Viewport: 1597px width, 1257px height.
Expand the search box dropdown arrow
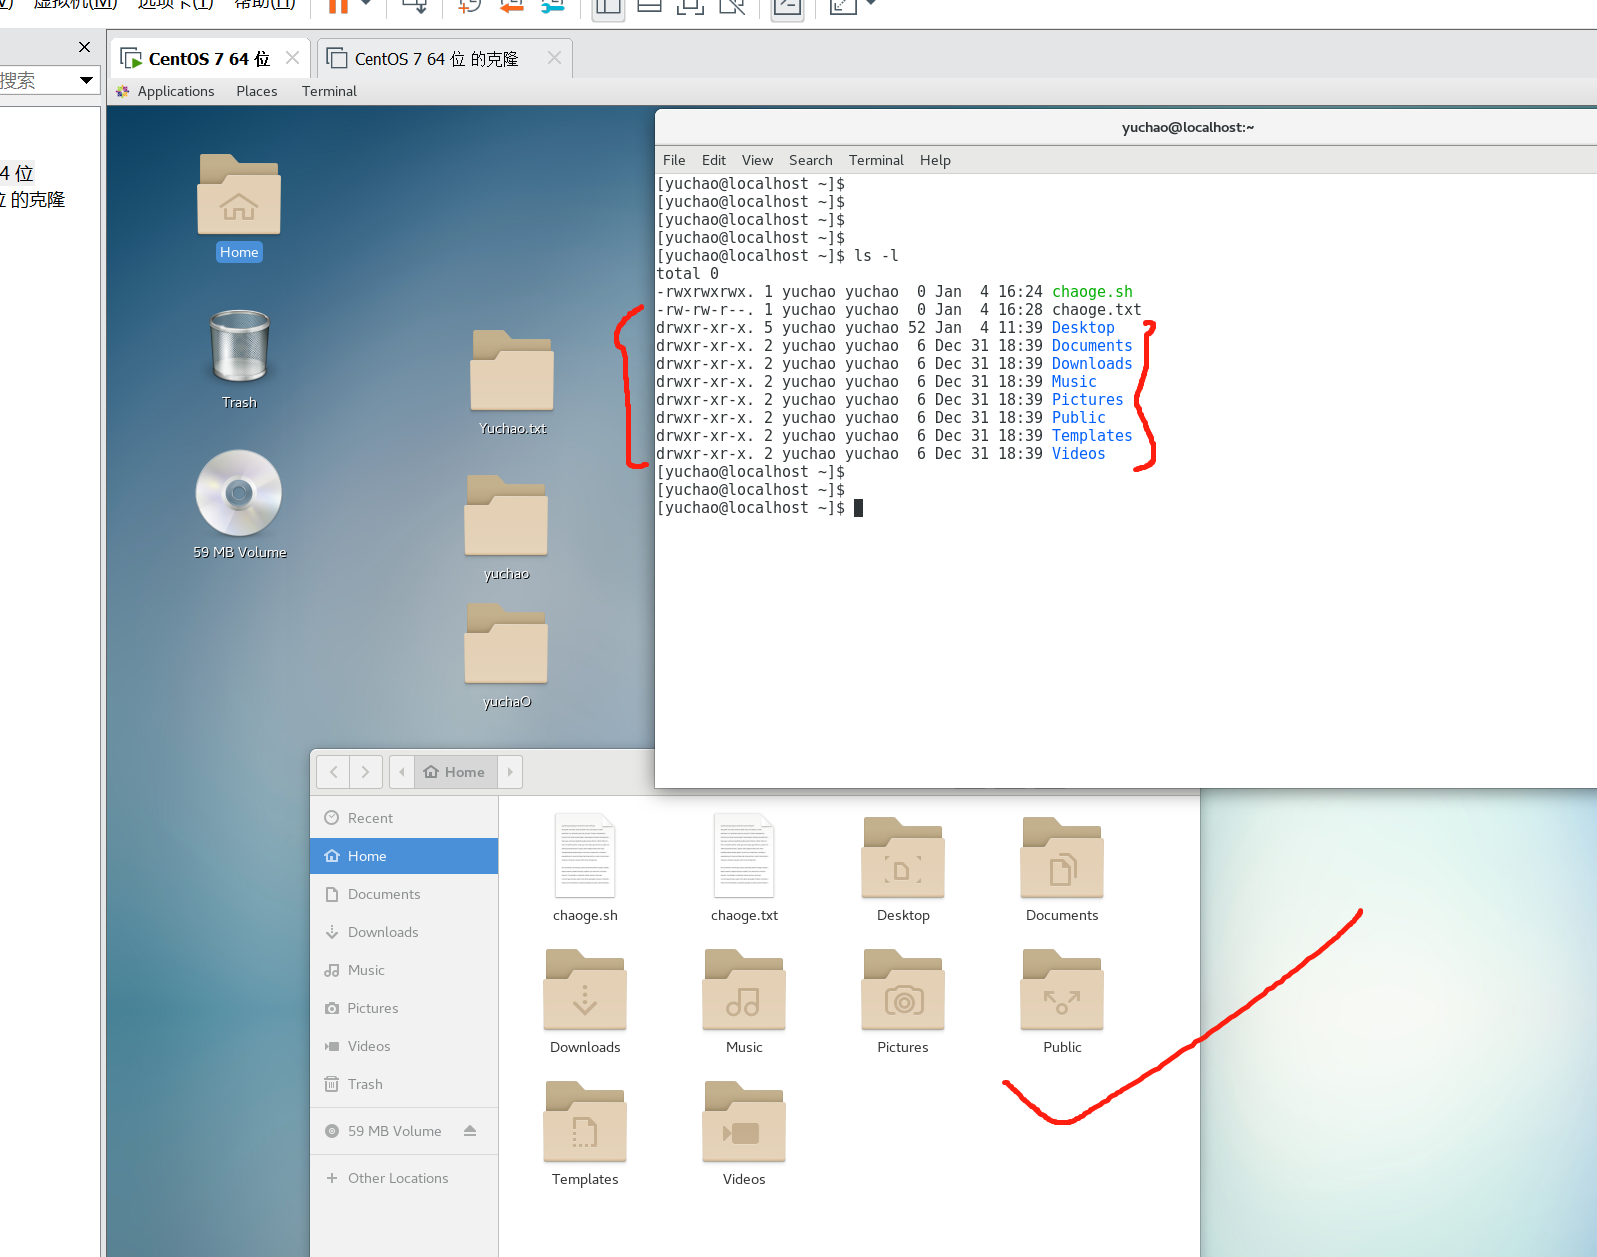[86, 80]
